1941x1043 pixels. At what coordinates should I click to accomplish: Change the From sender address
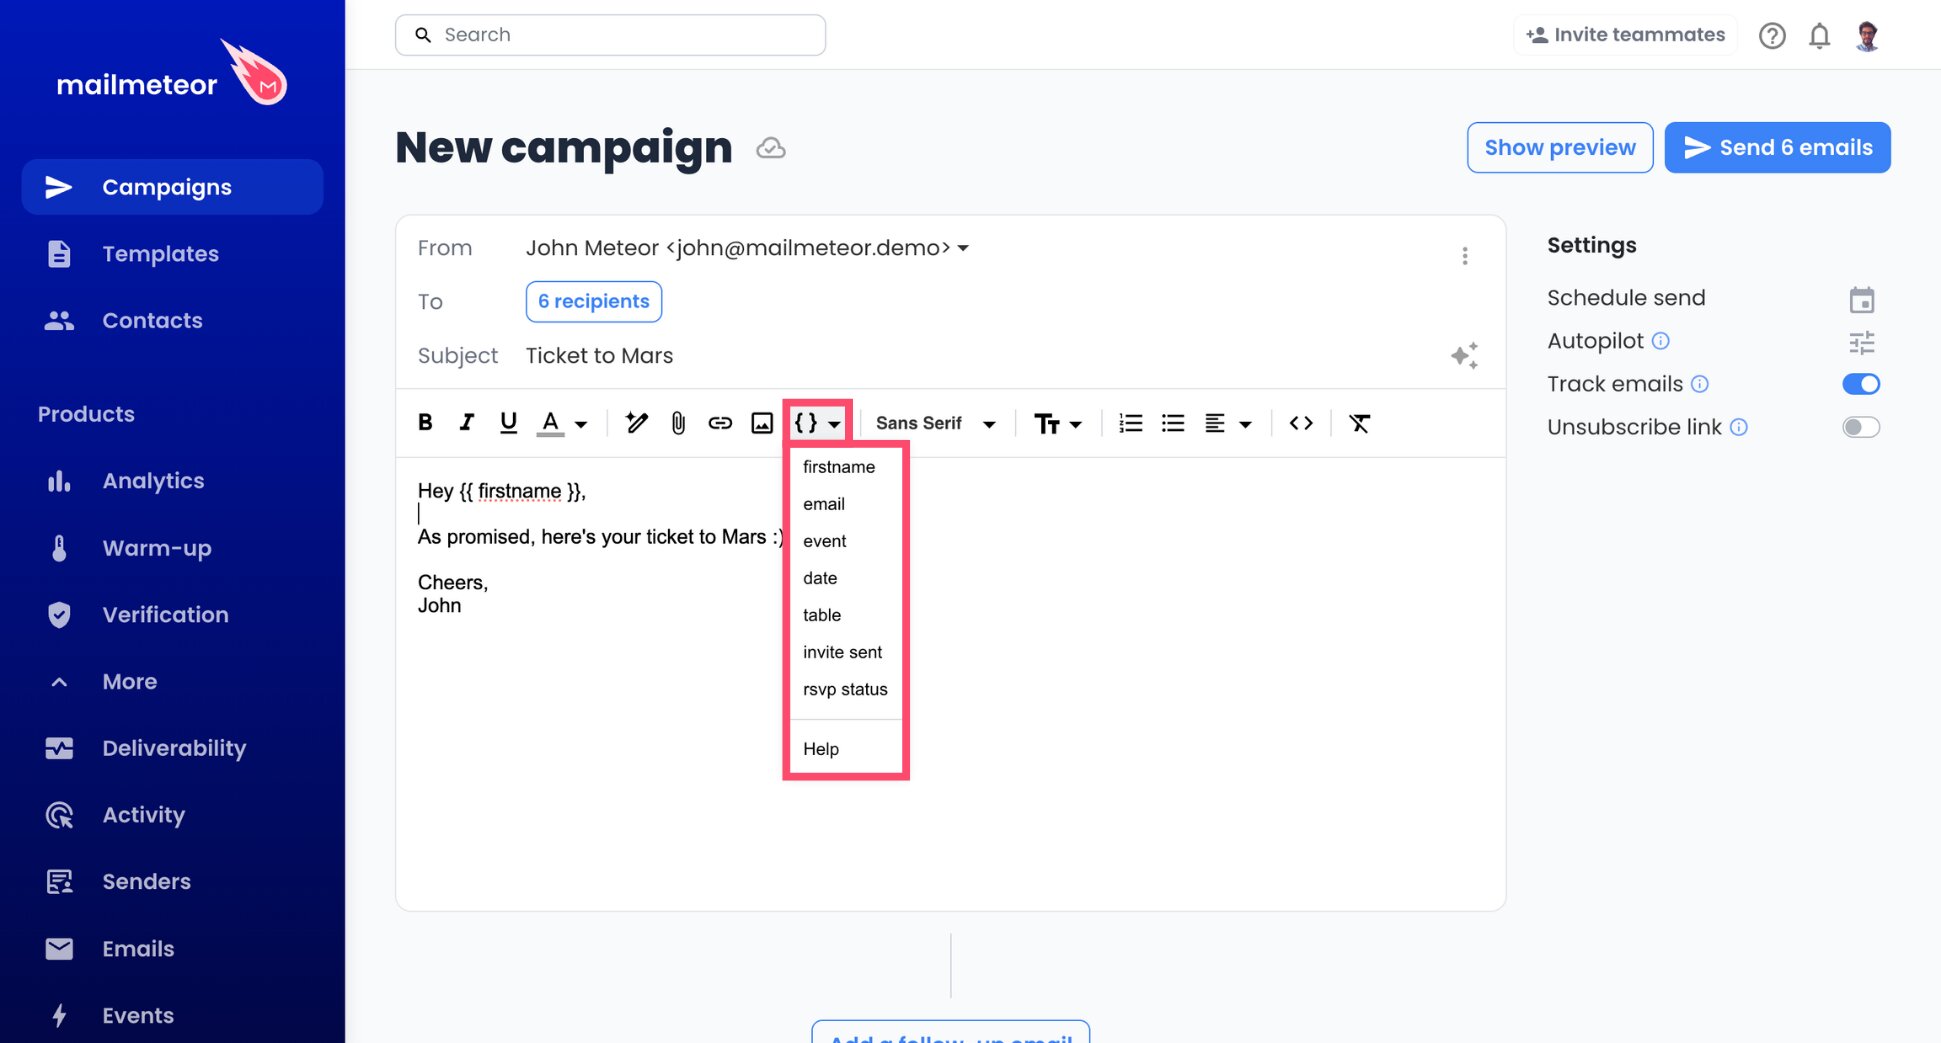747,248
